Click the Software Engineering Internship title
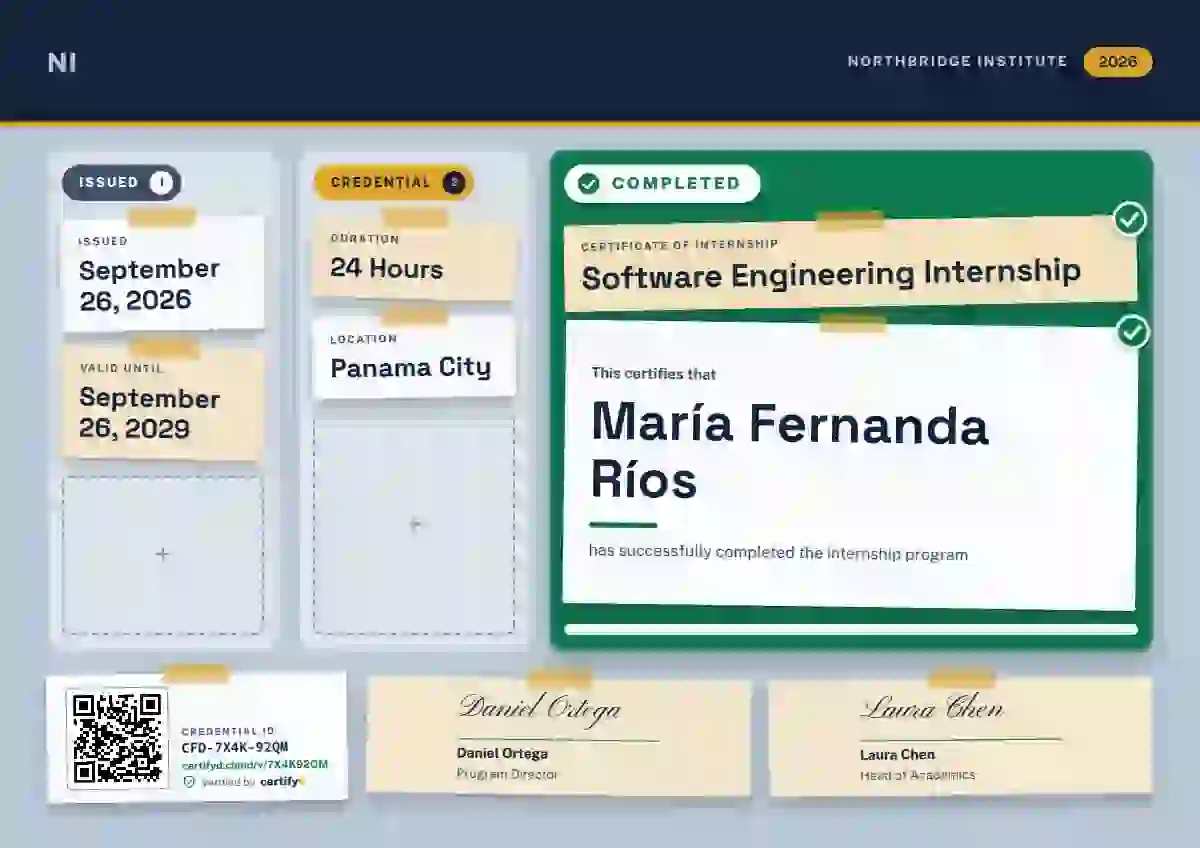Image resolution: width=1200 pixels, height=848 pixels. [x=831, y=275]
